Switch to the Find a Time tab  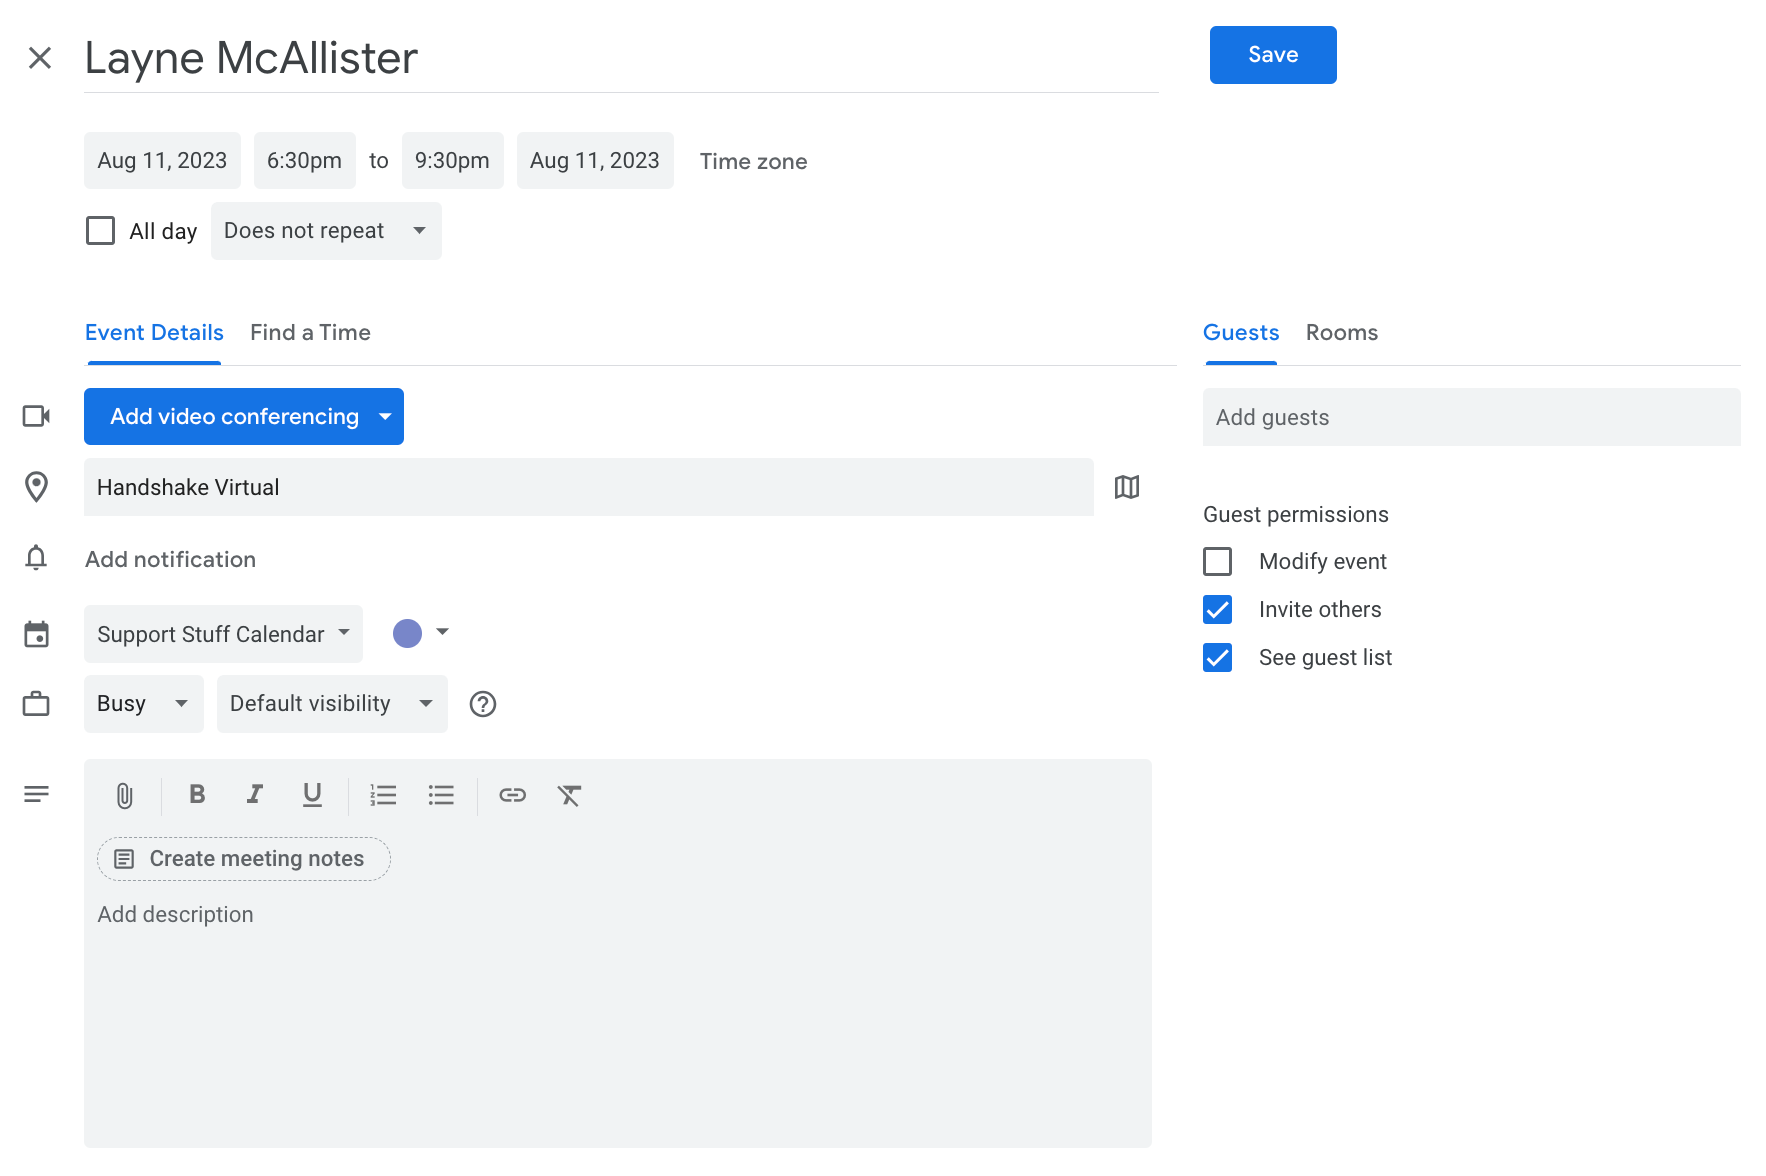pos(310,333)
